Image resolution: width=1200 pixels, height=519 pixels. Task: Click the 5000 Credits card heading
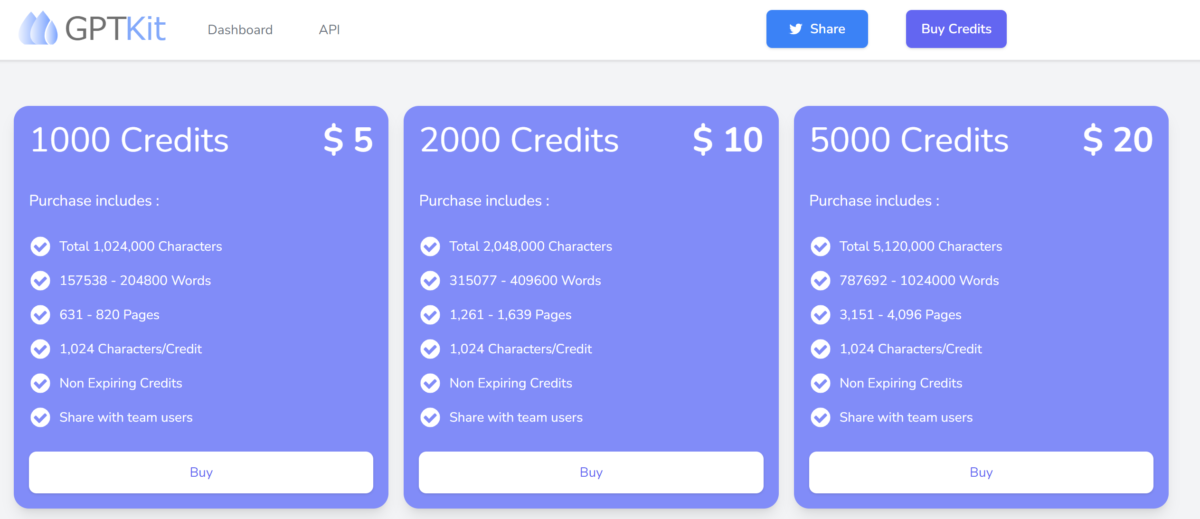point(909,140)
